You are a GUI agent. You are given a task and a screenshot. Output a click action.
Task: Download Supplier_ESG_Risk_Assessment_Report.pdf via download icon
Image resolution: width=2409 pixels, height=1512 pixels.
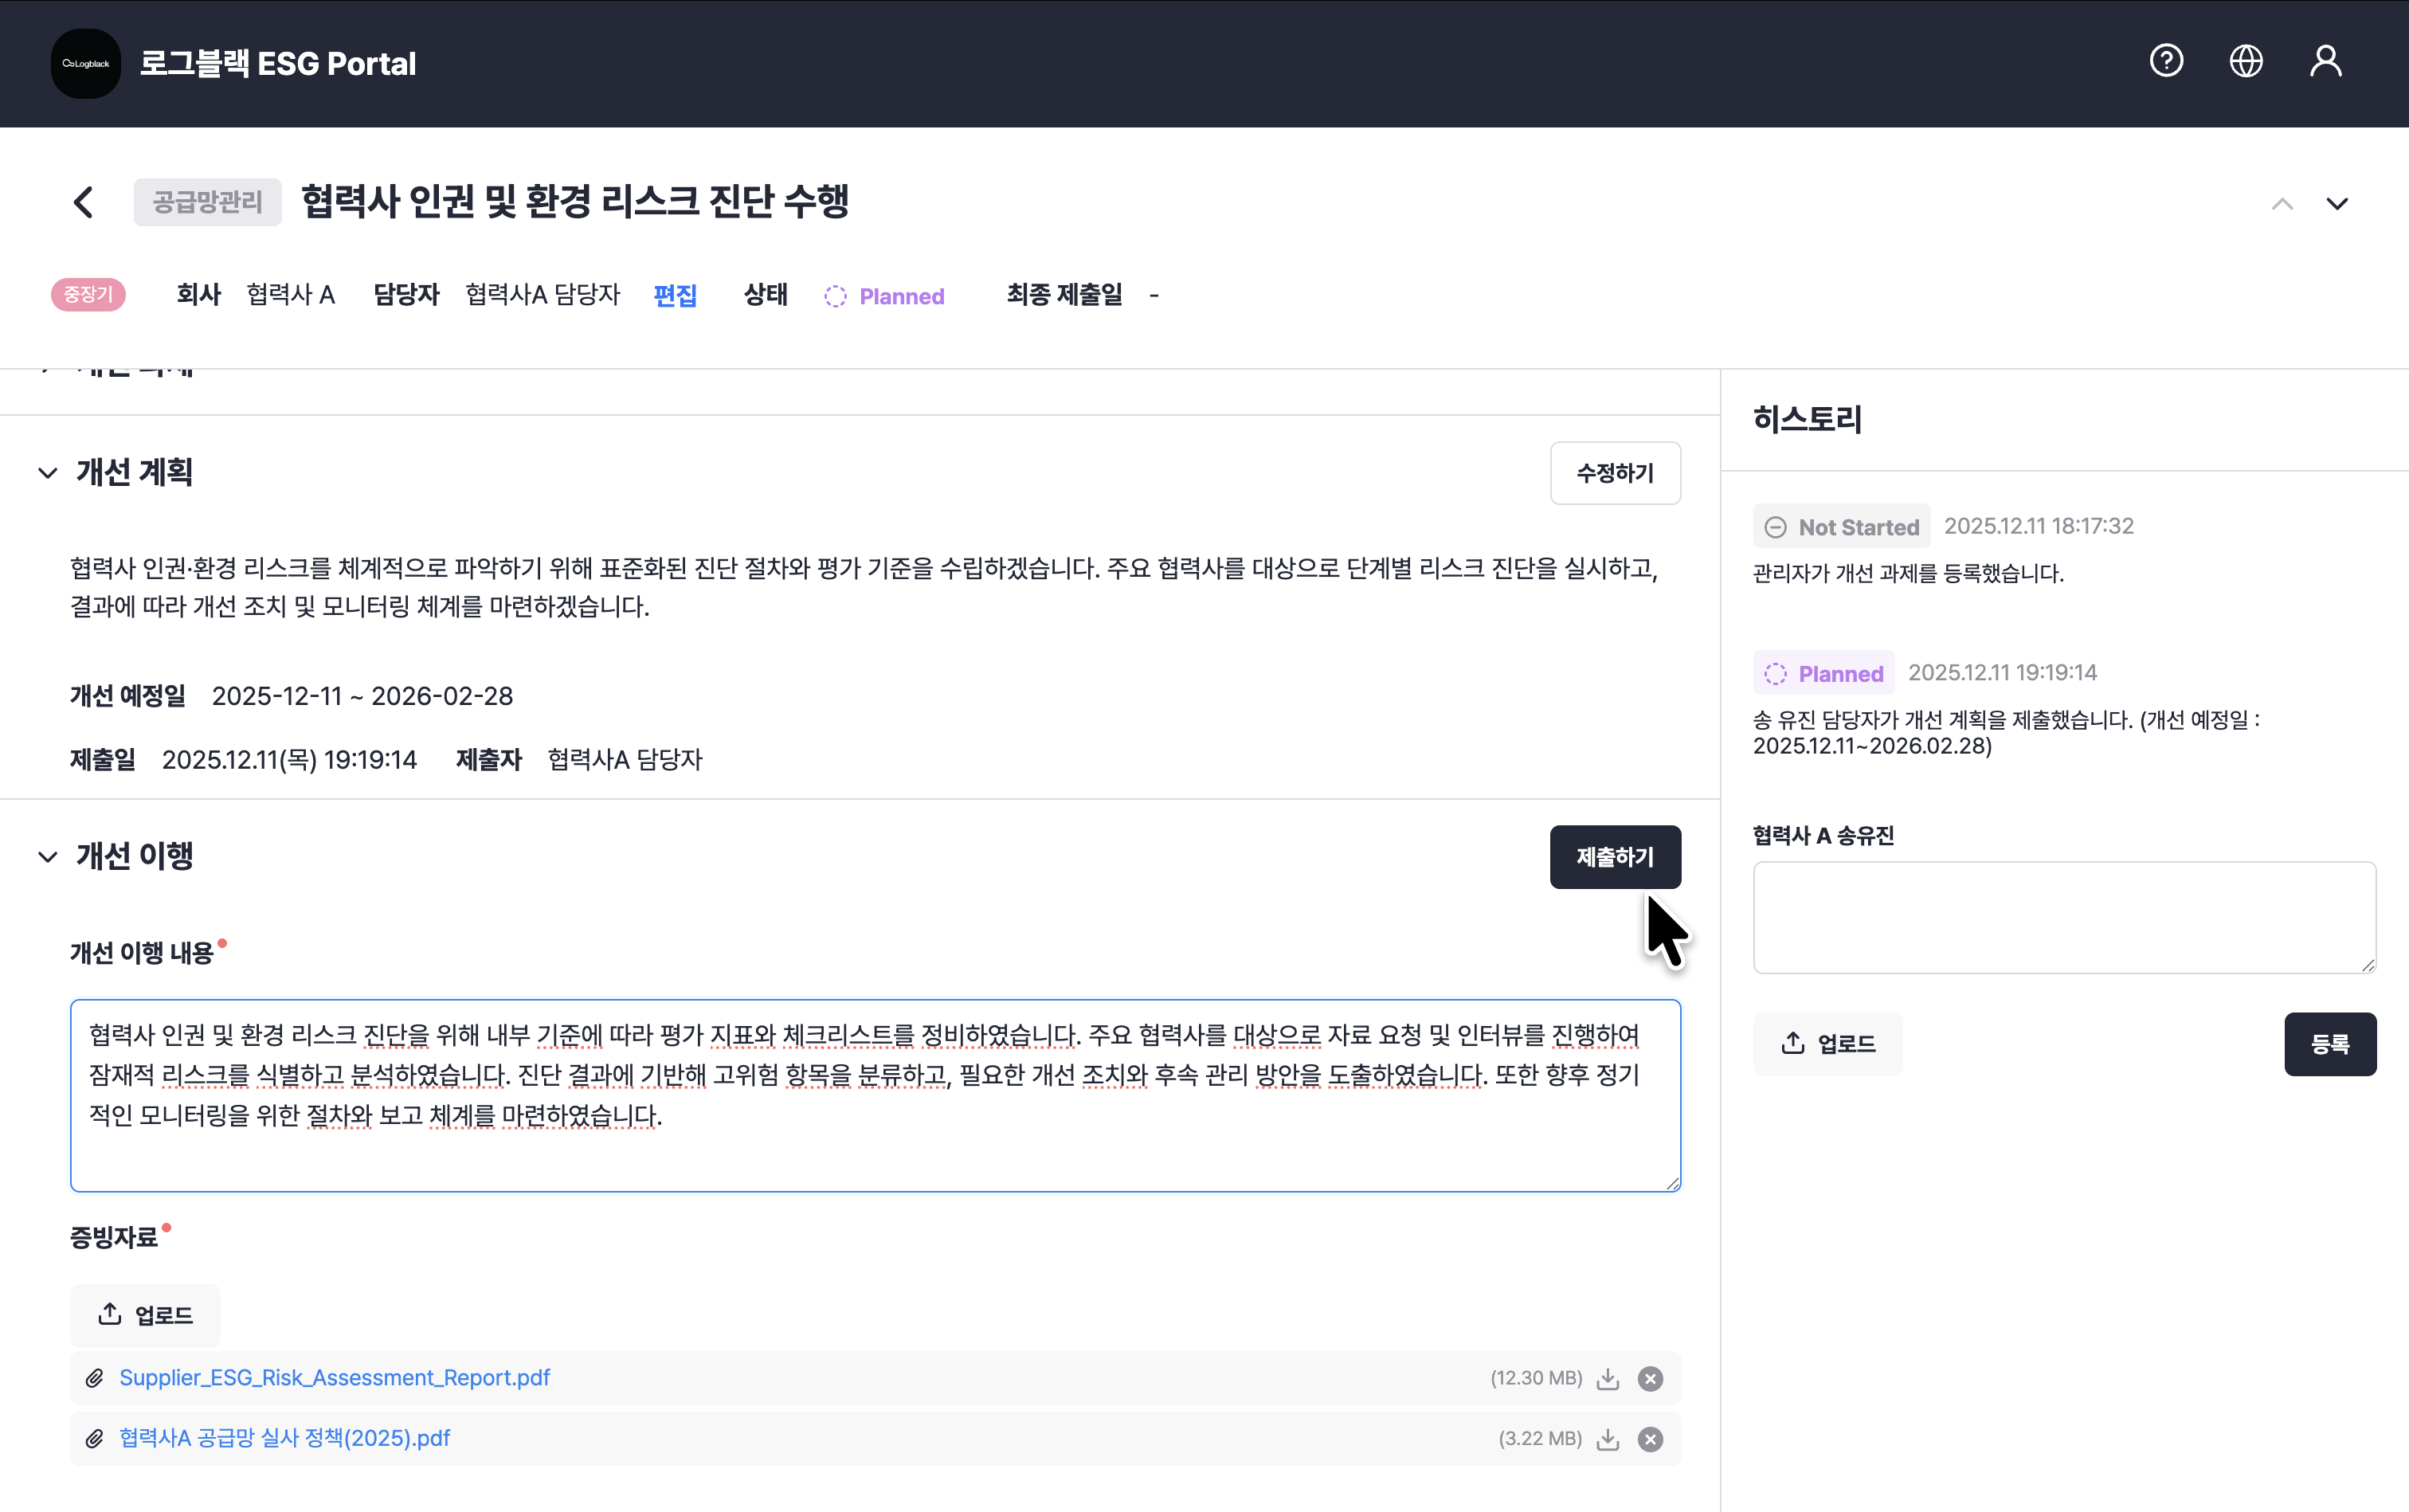pos(1608,1379)
